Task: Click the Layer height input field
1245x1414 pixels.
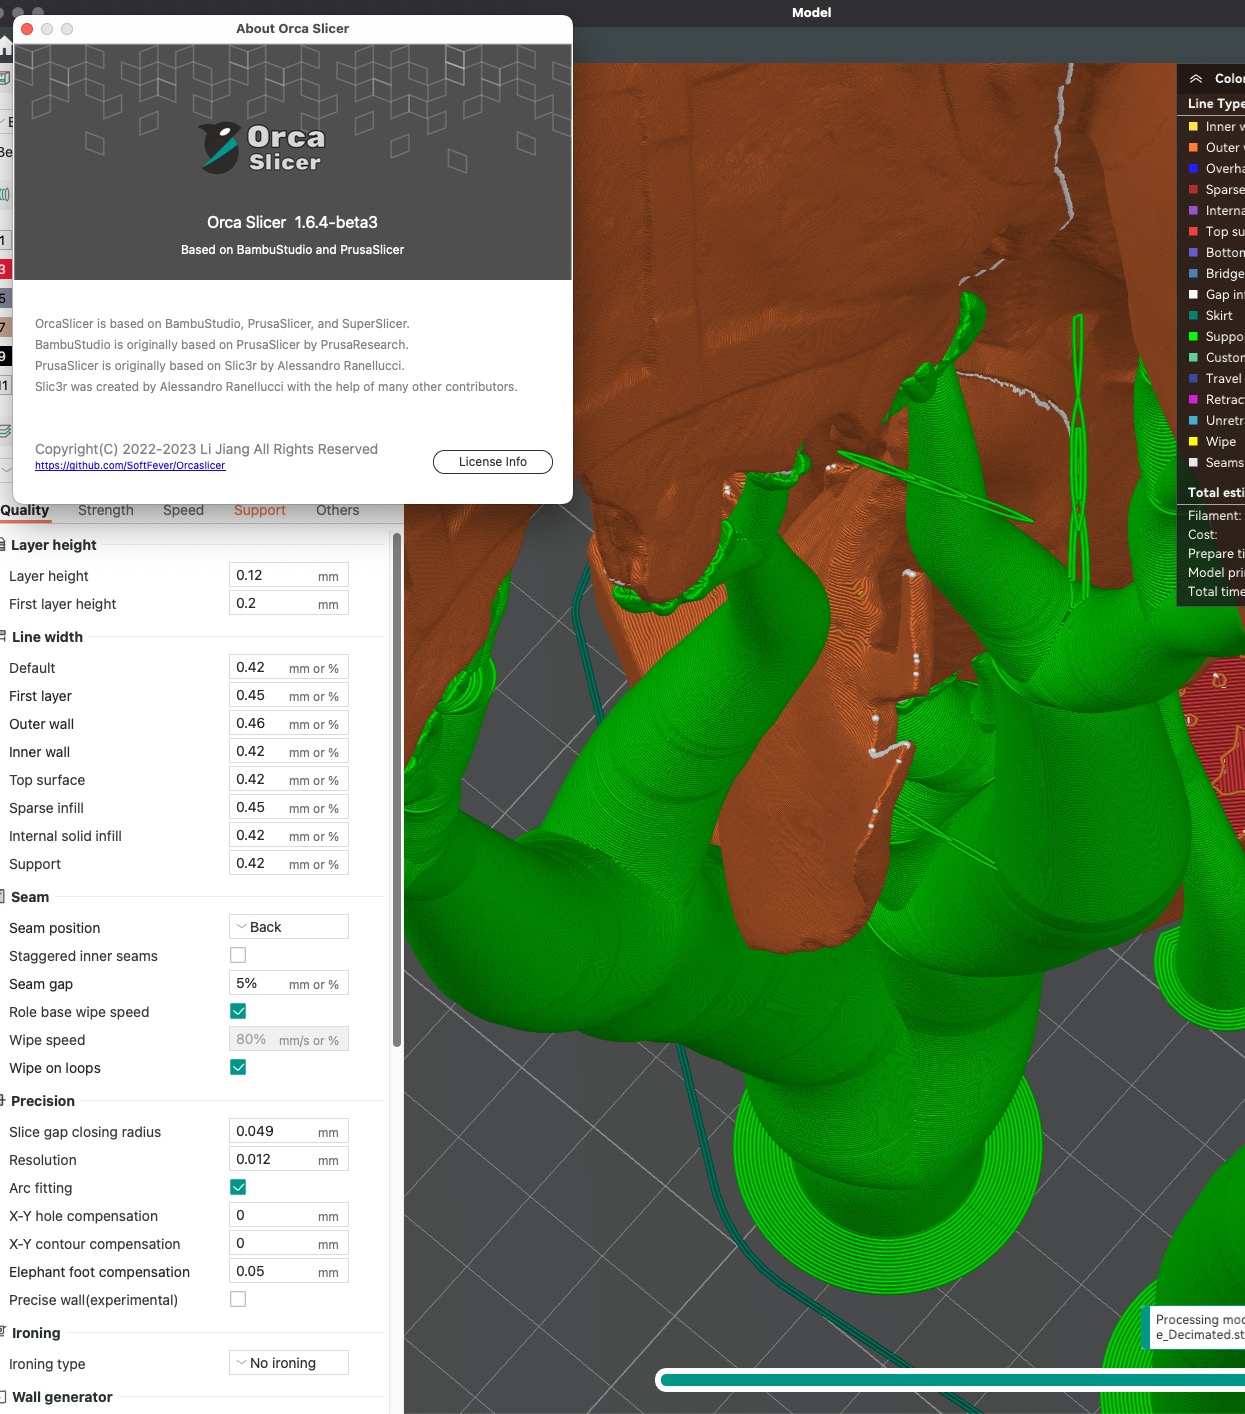Action: [288, 575]
